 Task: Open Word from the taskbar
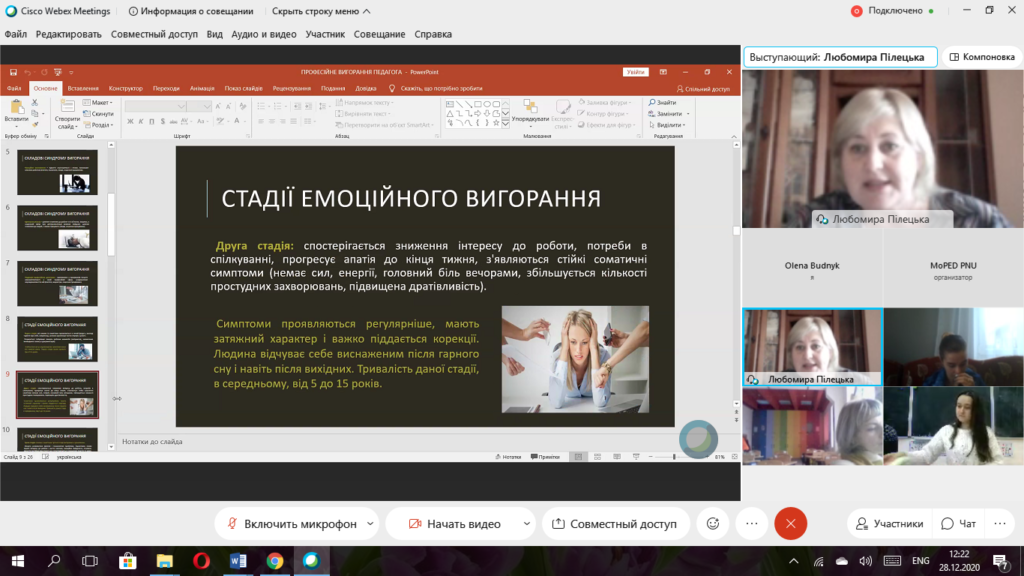(238, 561)
